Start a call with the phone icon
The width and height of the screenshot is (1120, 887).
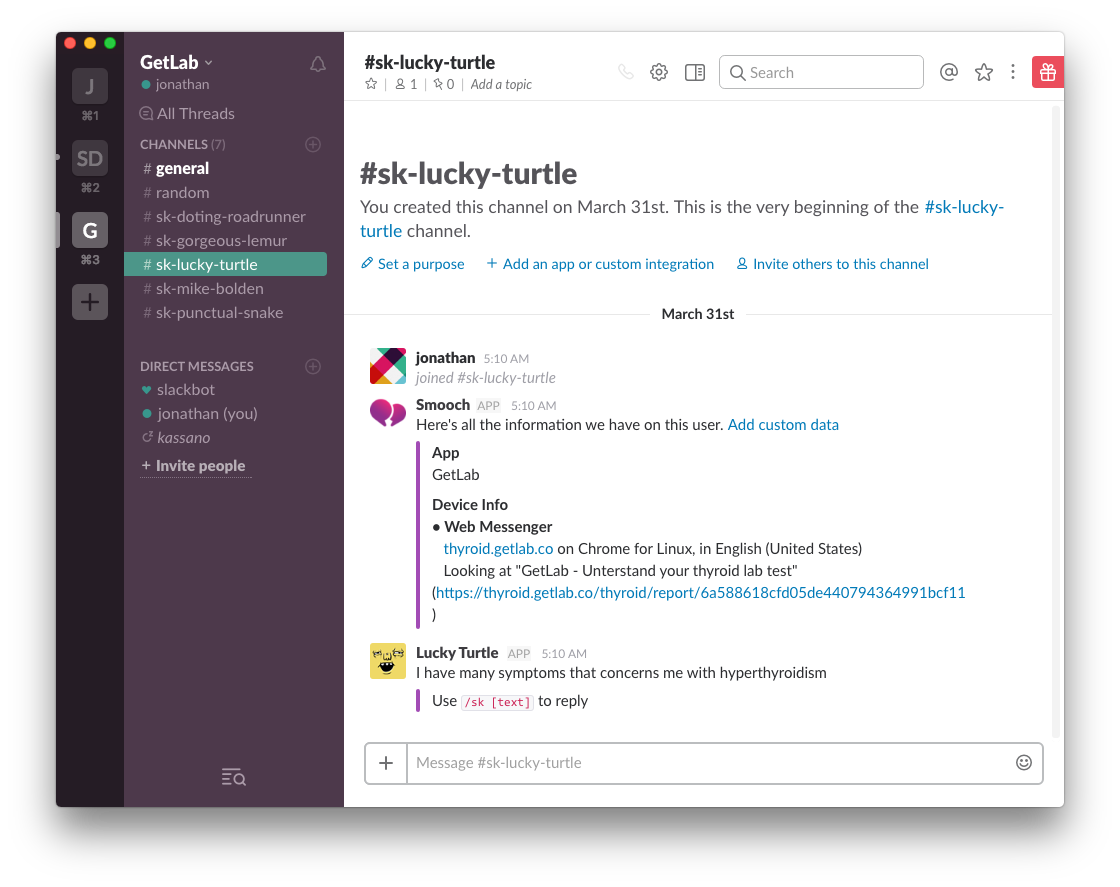pos(626,72)
